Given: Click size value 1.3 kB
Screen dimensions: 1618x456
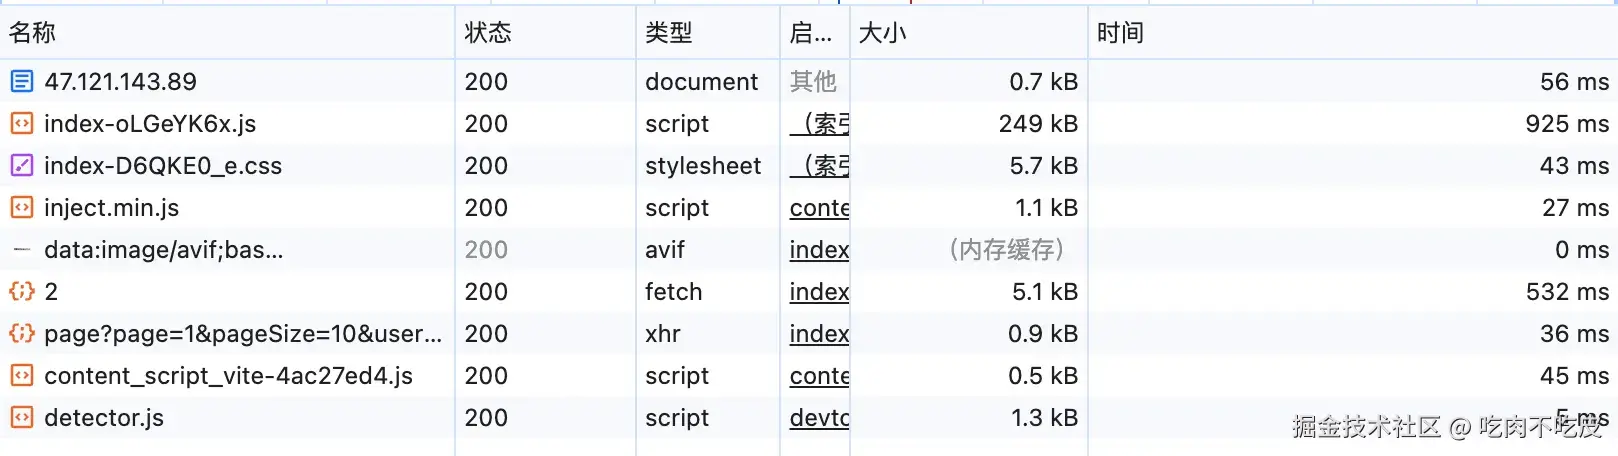Looking at the screenshot, I should [1045, 417].
